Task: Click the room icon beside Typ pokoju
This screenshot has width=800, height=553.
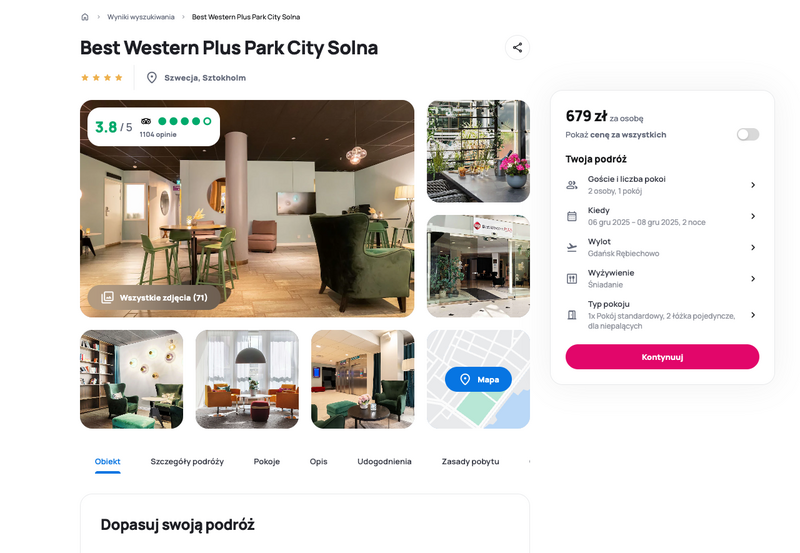Action: tap(572, 315)
